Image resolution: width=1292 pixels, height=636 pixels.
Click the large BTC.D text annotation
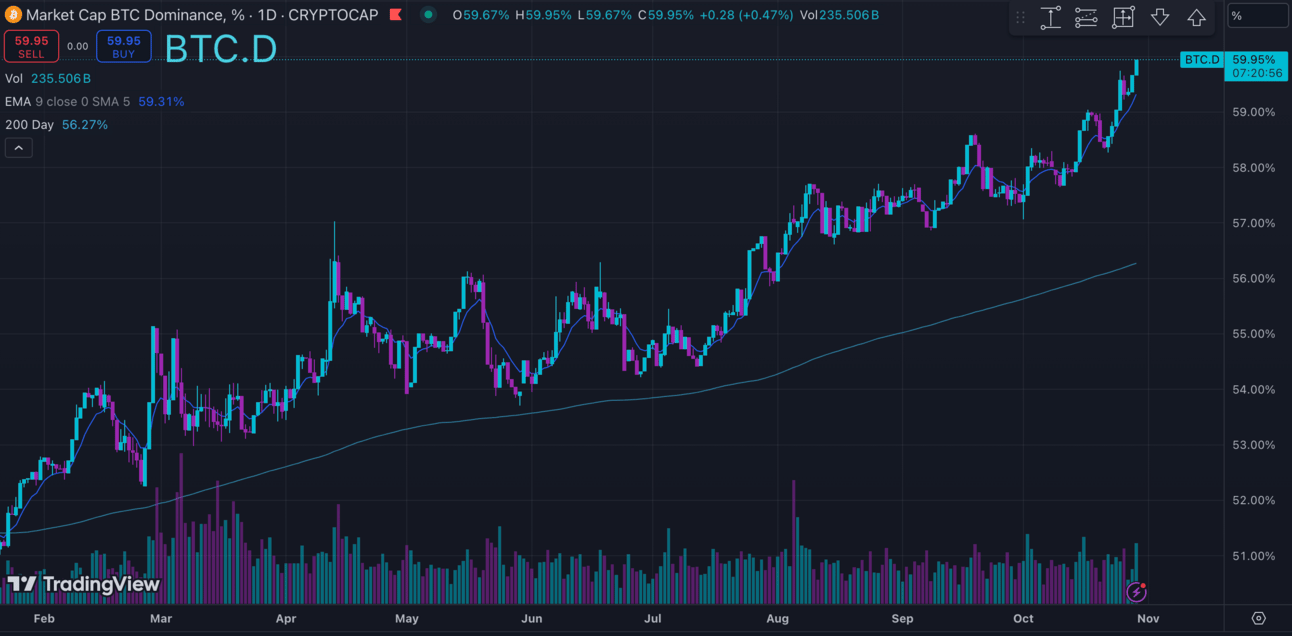pyautogui.click(x=220, y=49)
